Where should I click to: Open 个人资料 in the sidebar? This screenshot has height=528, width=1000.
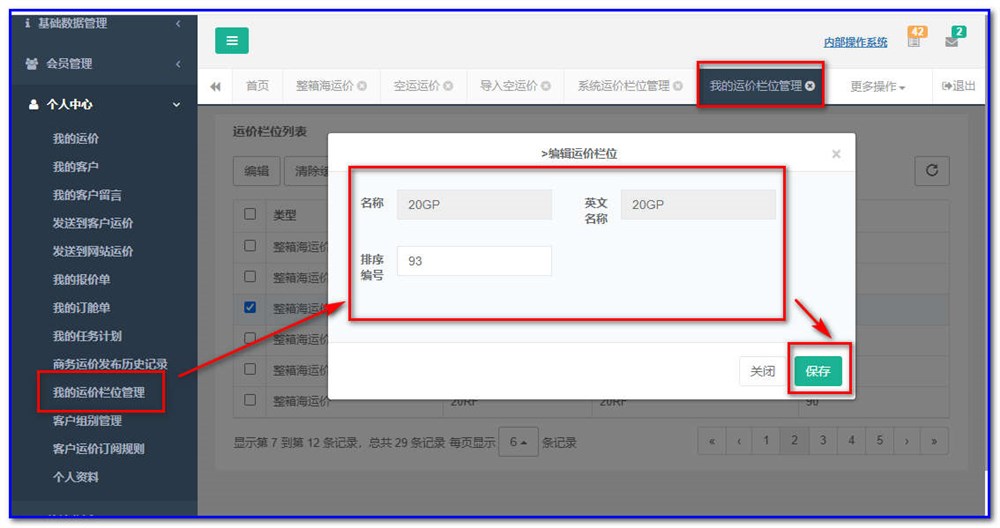click(76, 477)
